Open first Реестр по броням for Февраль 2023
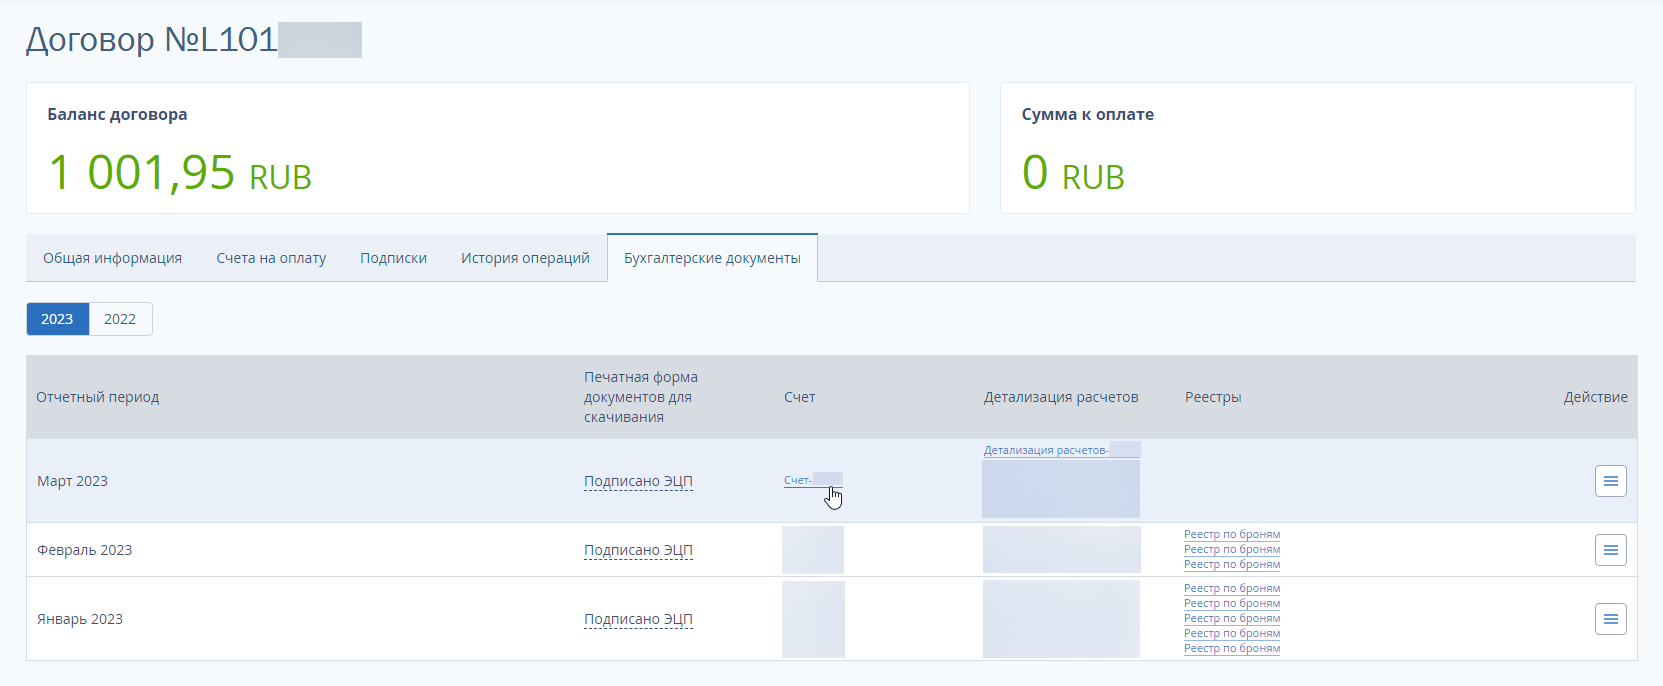Screen dimensions: 1663x686 [x=1232, y=534]
